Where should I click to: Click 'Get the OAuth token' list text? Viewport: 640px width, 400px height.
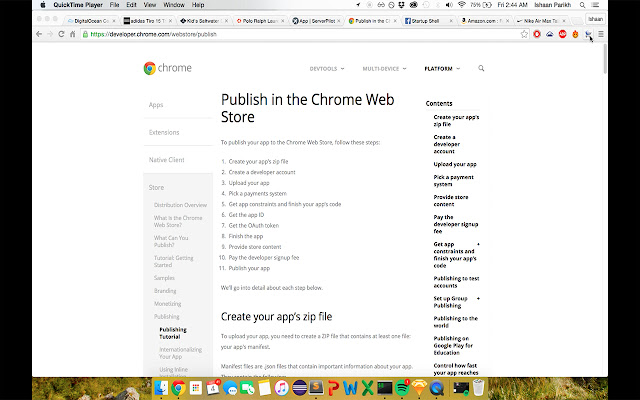point(253,225)
